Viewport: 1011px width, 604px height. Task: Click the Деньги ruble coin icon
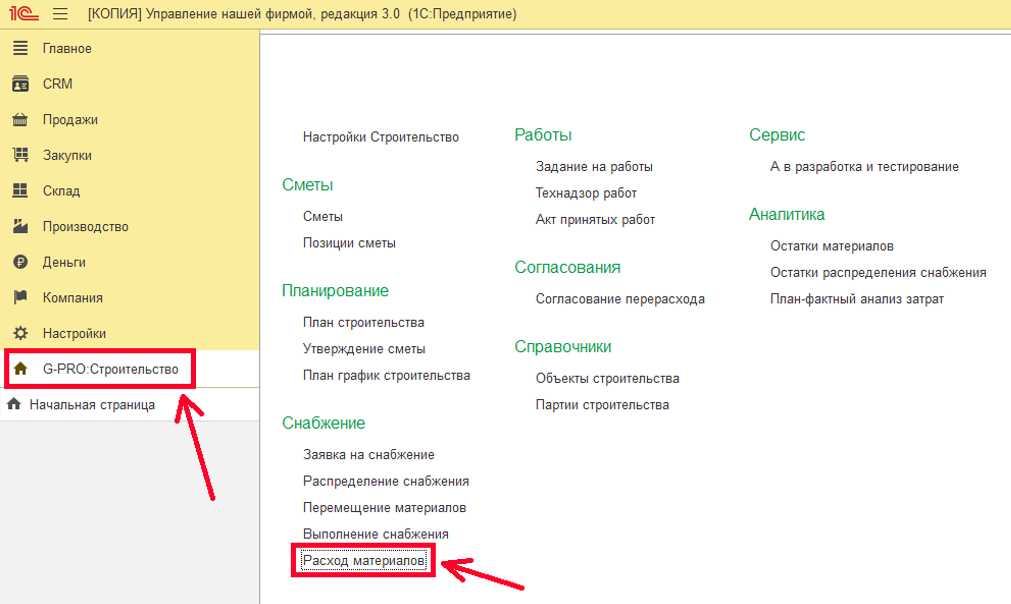pos(20,262)
